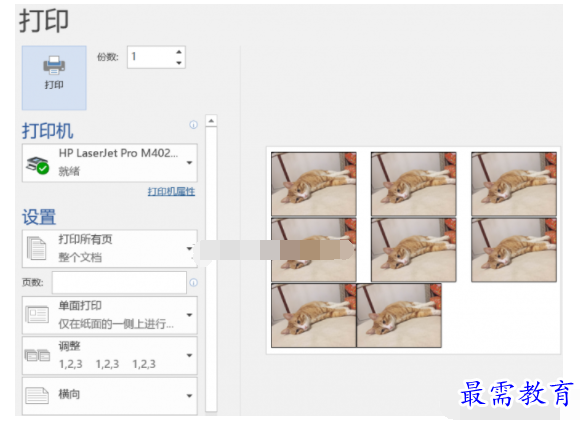The width and height of the screenshot is (582, 425).
Task: Click the collated pages icon
Action: (37, 355)
